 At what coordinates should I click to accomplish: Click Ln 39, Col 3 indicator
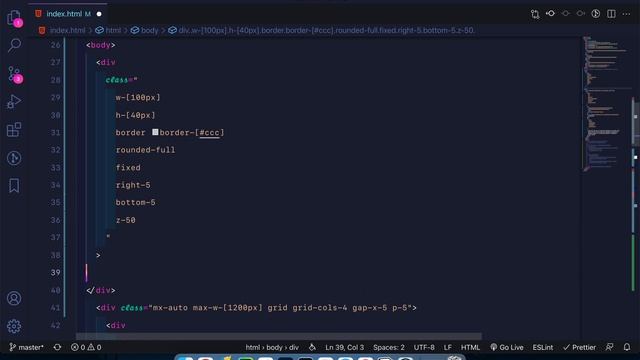[x=344, y=347]
